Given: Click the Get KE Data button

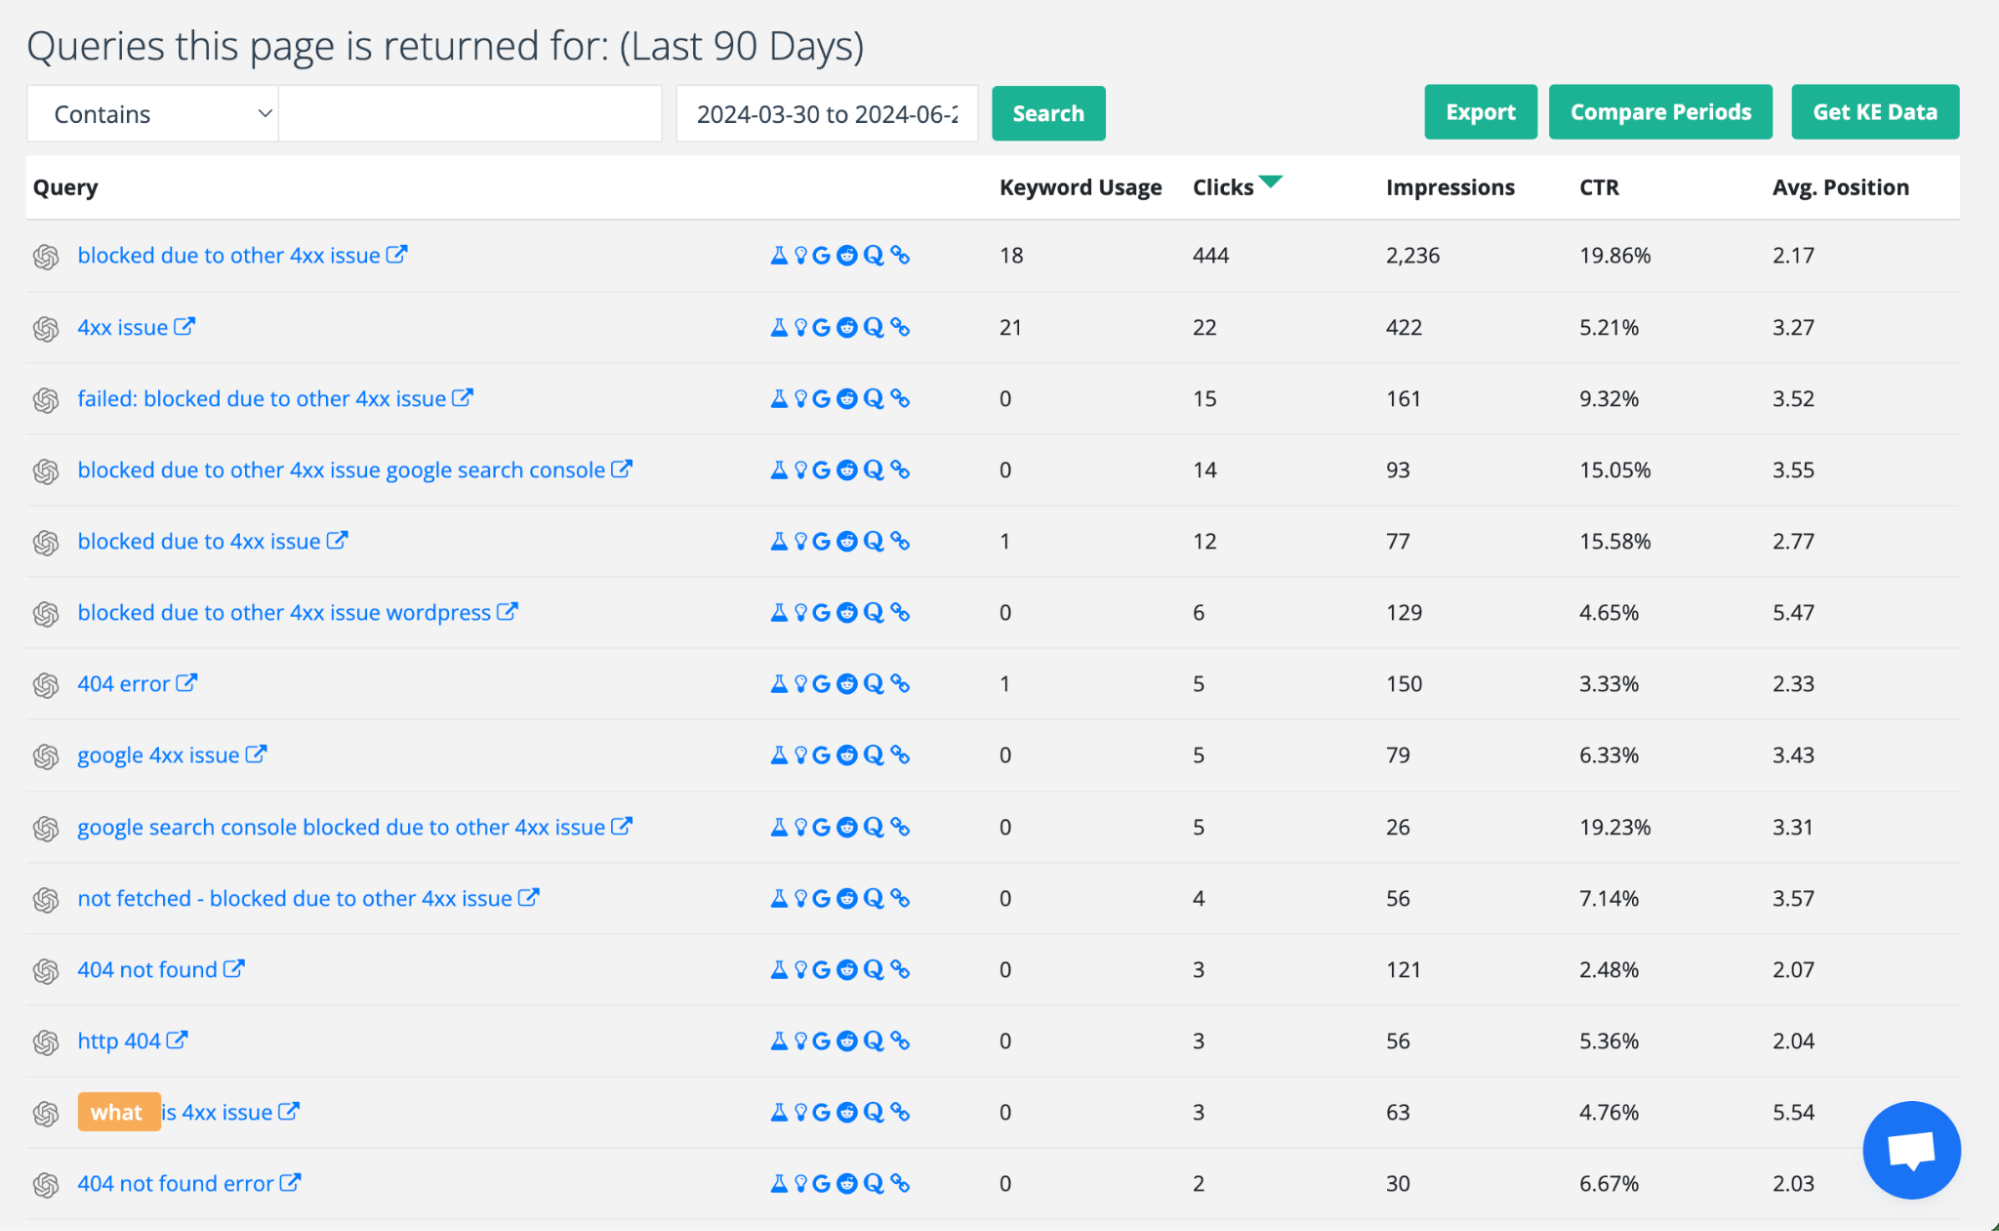Looking at the screenshot, I should coord(1874,112).
